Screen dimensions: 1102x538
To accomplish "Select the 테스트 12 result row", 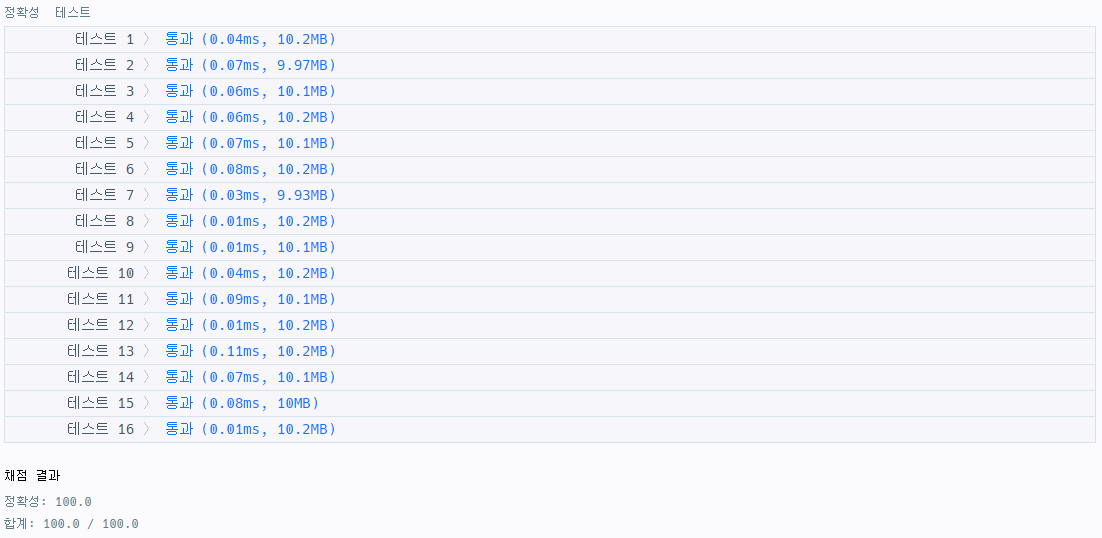I will pyautogui.click(x=550, y=325).
